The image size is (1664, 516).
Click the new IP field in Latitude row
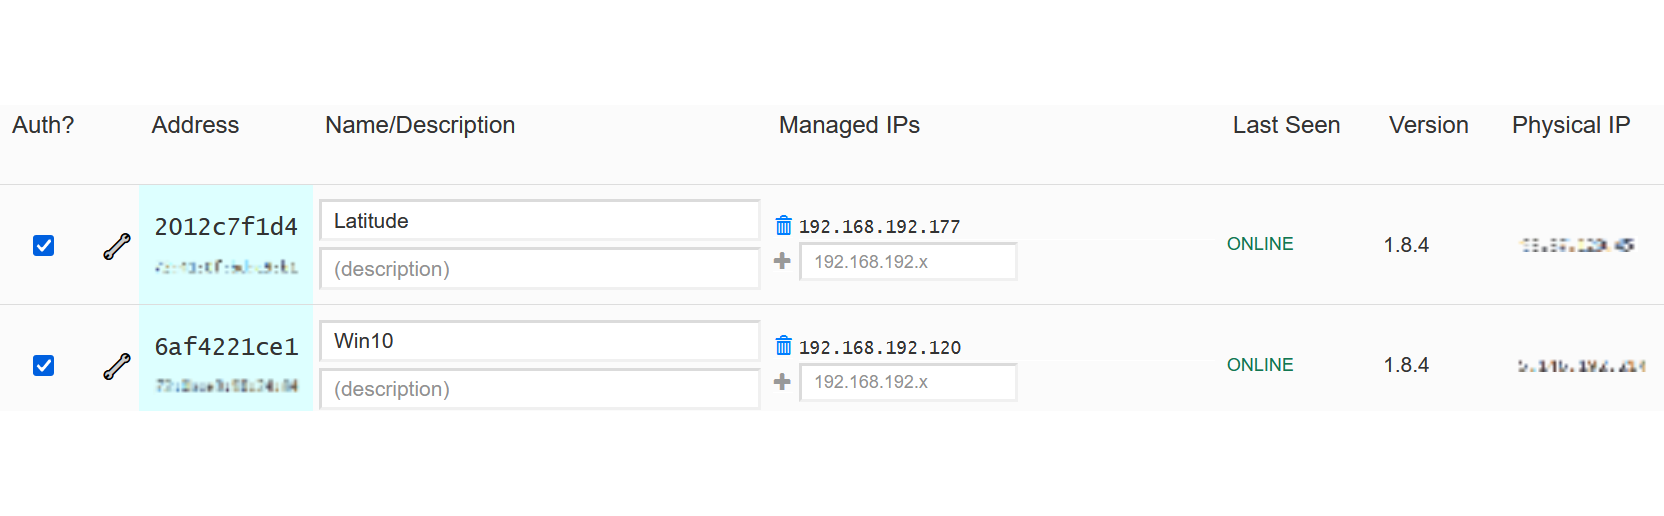point(908,262)
